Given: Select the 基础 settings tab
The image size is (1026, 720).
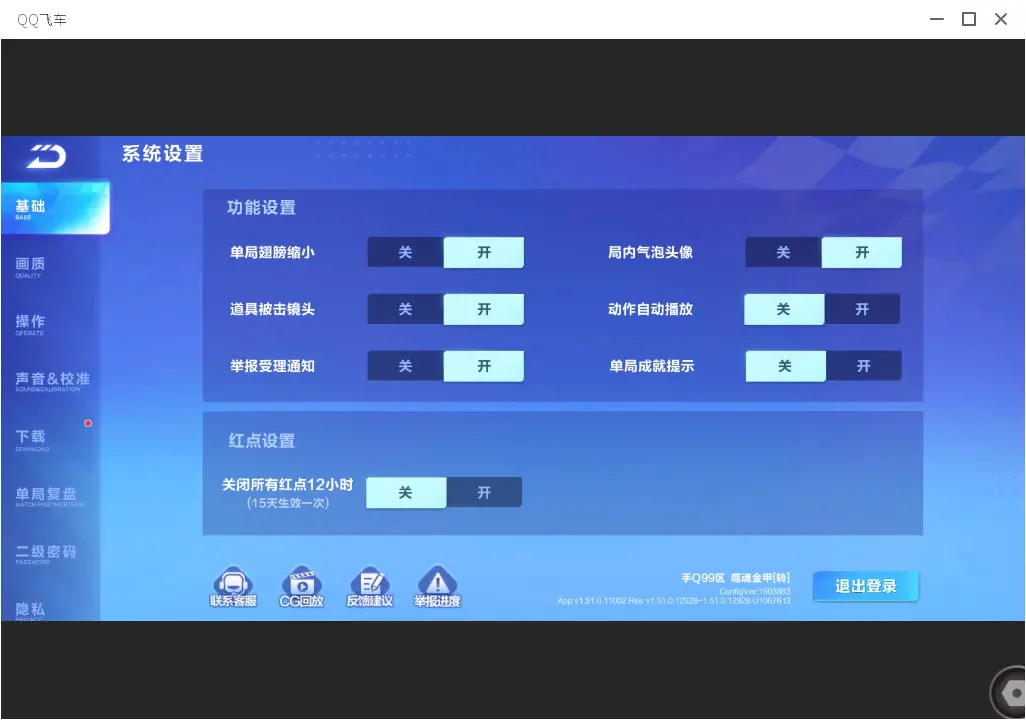Looking at the screenshot, I should click(55, 208).
